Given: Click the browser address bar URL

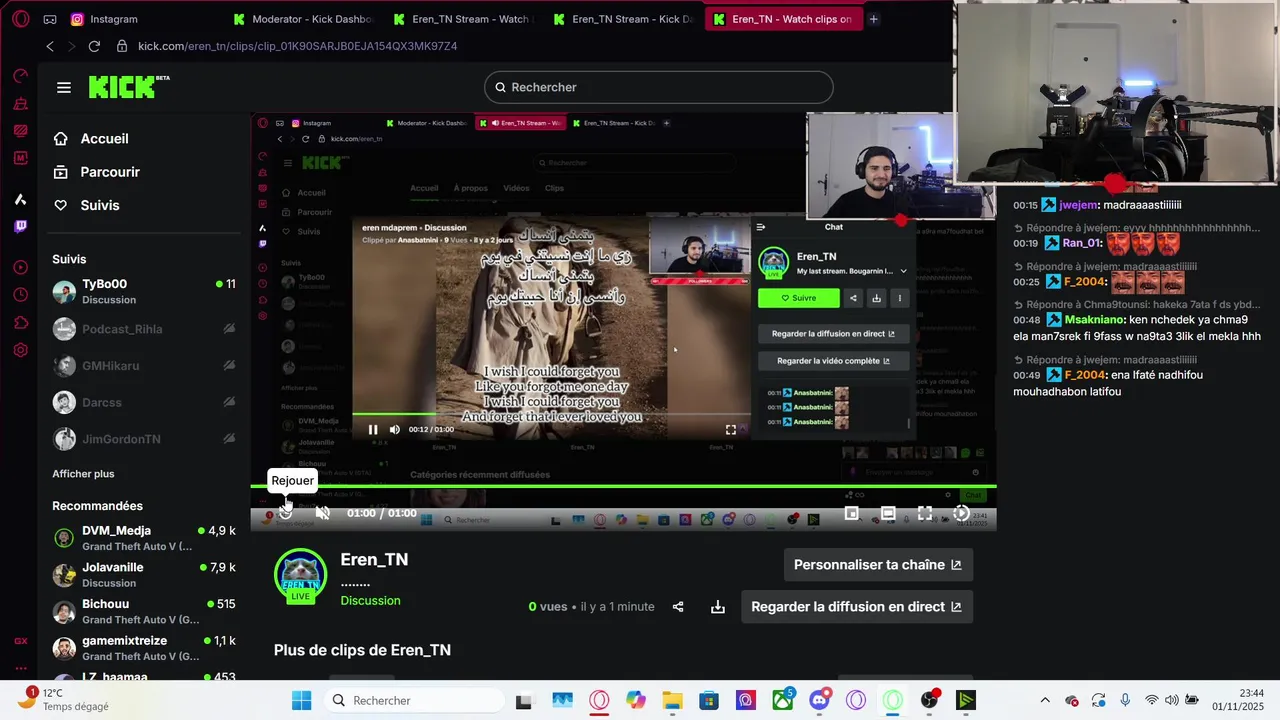Looking at the screenshot, I should [297, 46].
